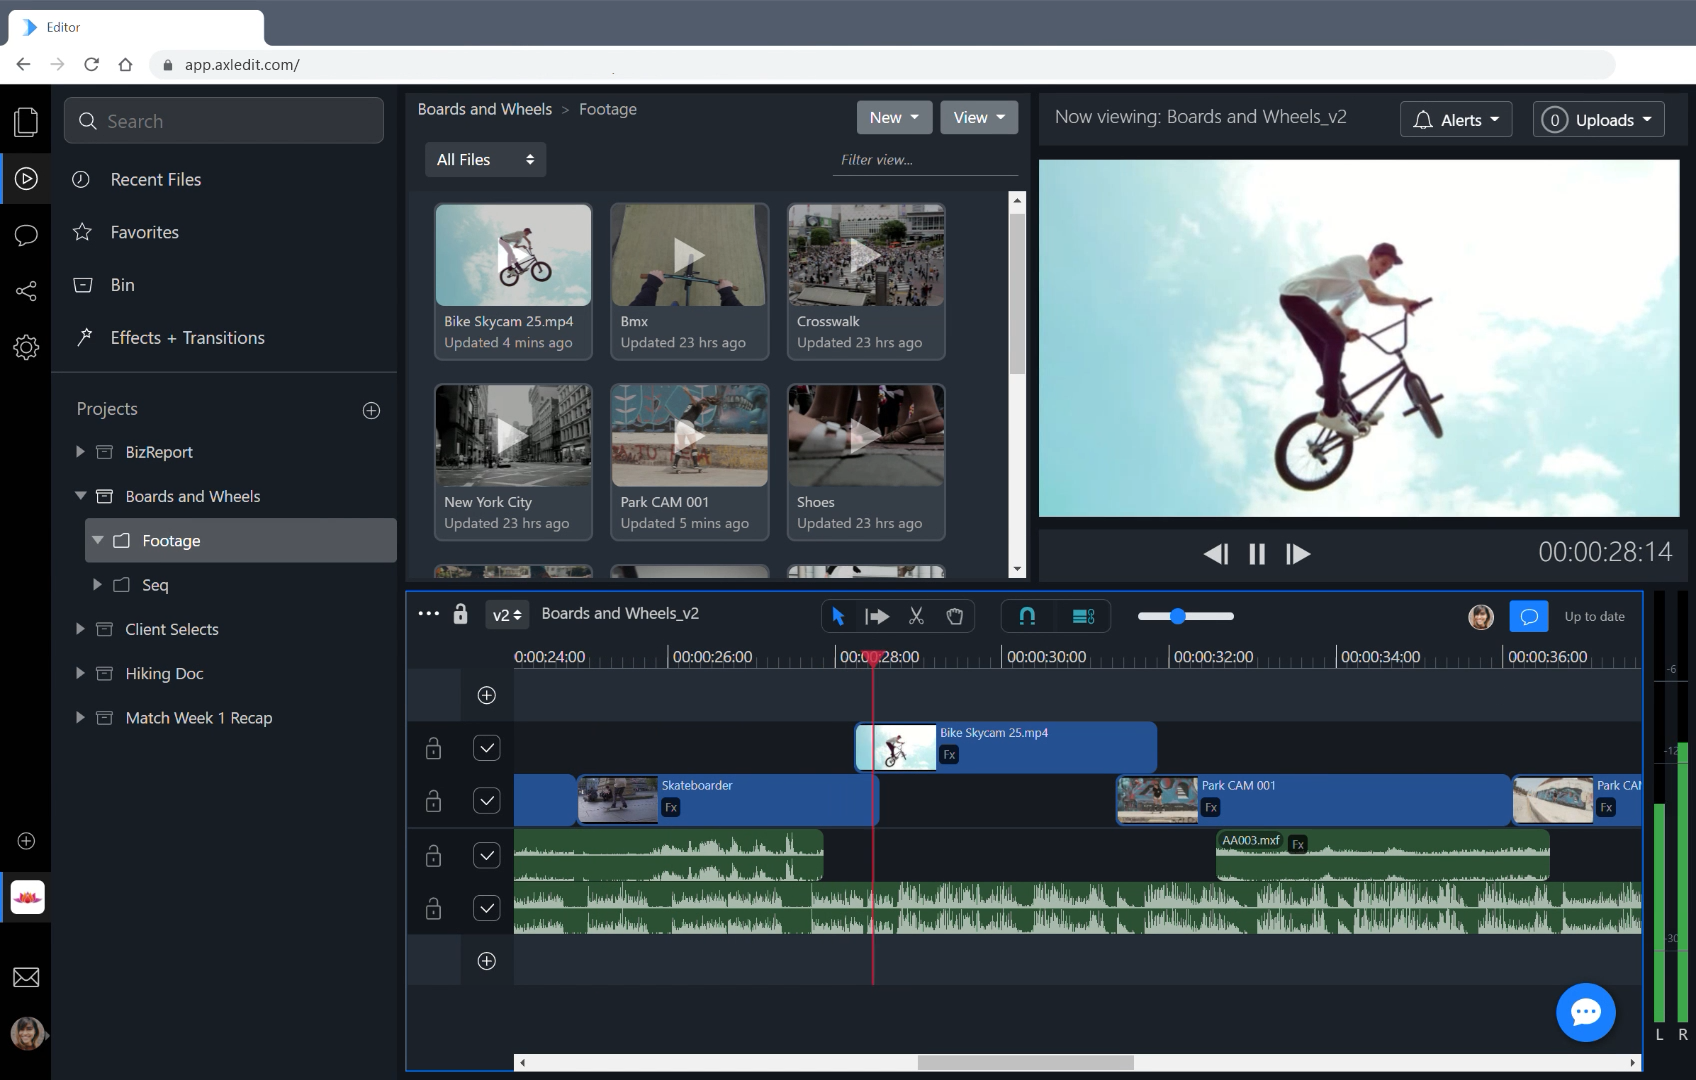
Task: Toggle timeline snapping with the magnet icon
Action: [x=1026, y=616]
